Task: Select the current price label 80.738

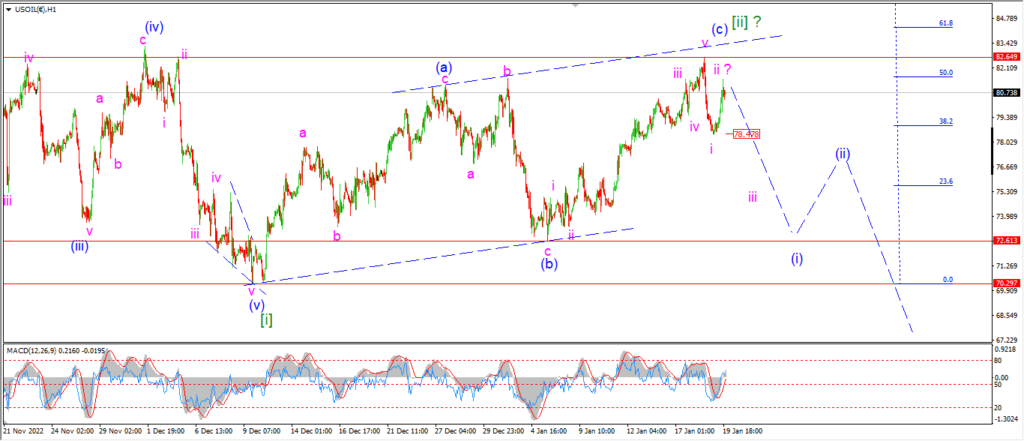Action: pyautogui.click(x=1006, y=93)
